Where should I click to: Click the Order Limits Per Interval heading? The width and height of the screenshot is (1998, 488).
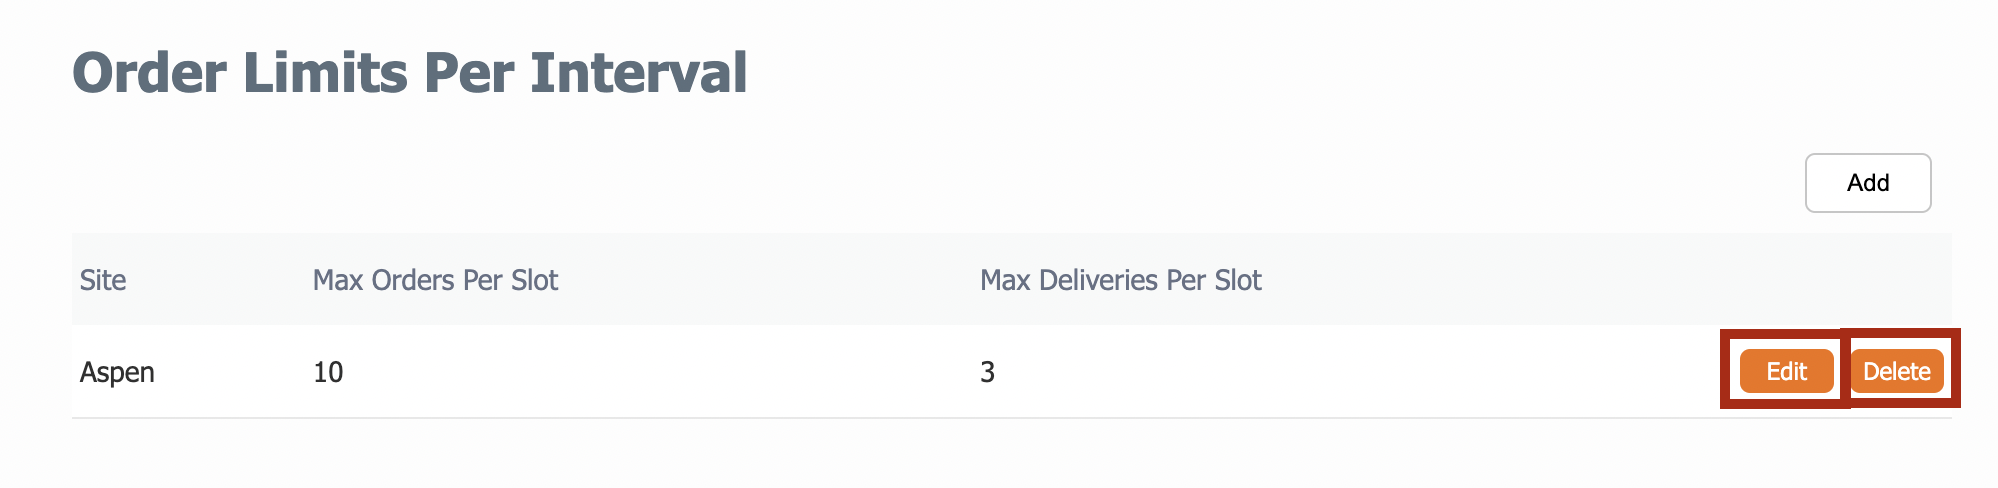point(410,73)
